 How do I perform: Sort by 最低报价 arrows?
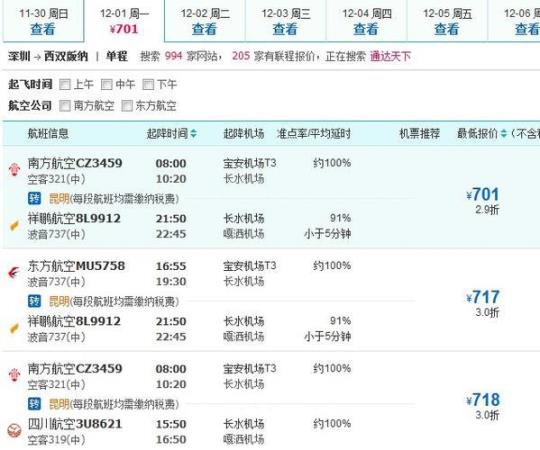point(504,134)
